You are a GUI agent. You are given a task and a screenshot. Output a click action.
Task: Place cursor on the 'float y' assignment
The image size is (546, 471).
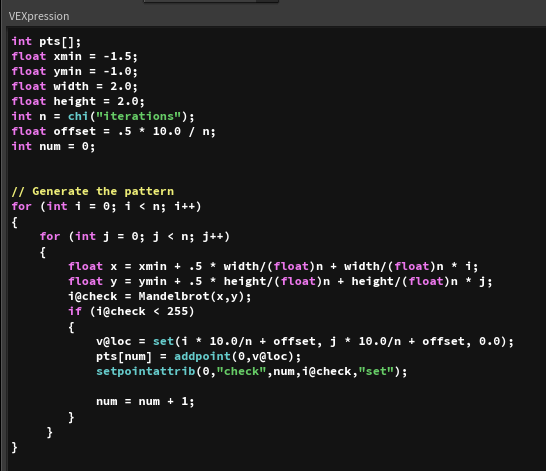tap(280, 281)
